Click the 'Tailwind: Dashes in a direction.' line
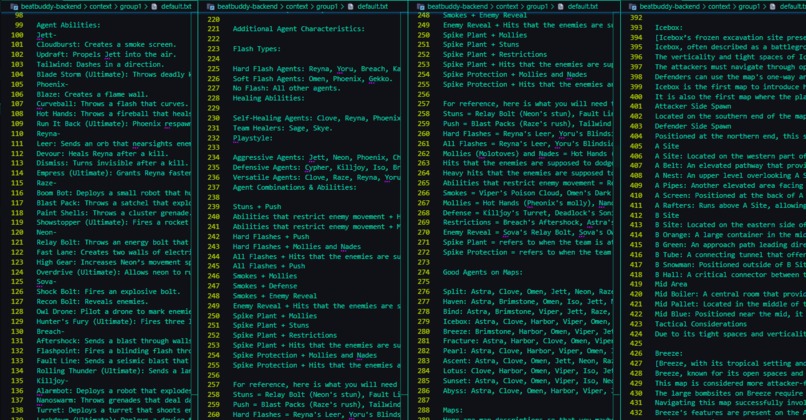The width and height of the screenshot is (806, 420). [100, 64]
